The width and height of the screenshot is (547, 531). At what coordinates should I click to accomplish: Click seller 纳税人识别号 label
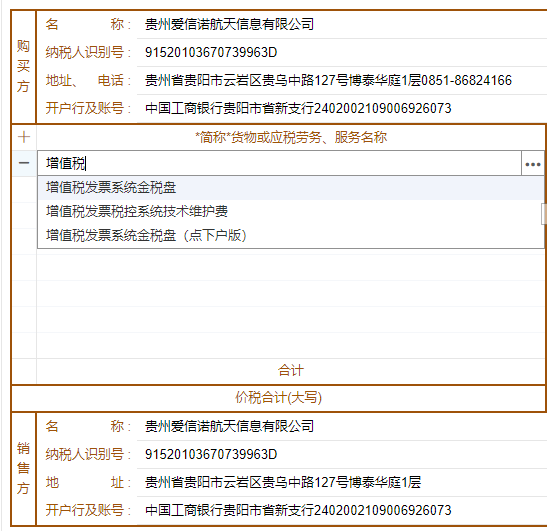tap(88, 454)
